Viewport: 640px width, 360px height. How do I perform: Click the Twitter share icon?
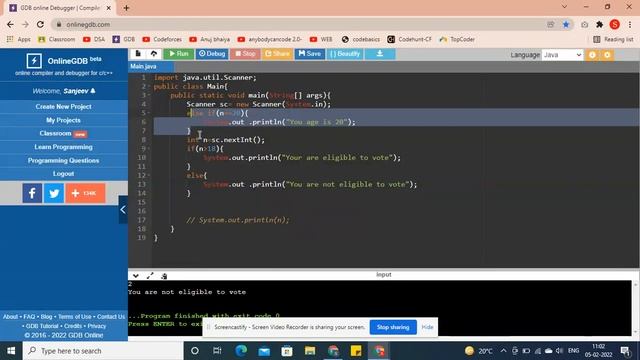pyautogui.click(x=54, y=193)
